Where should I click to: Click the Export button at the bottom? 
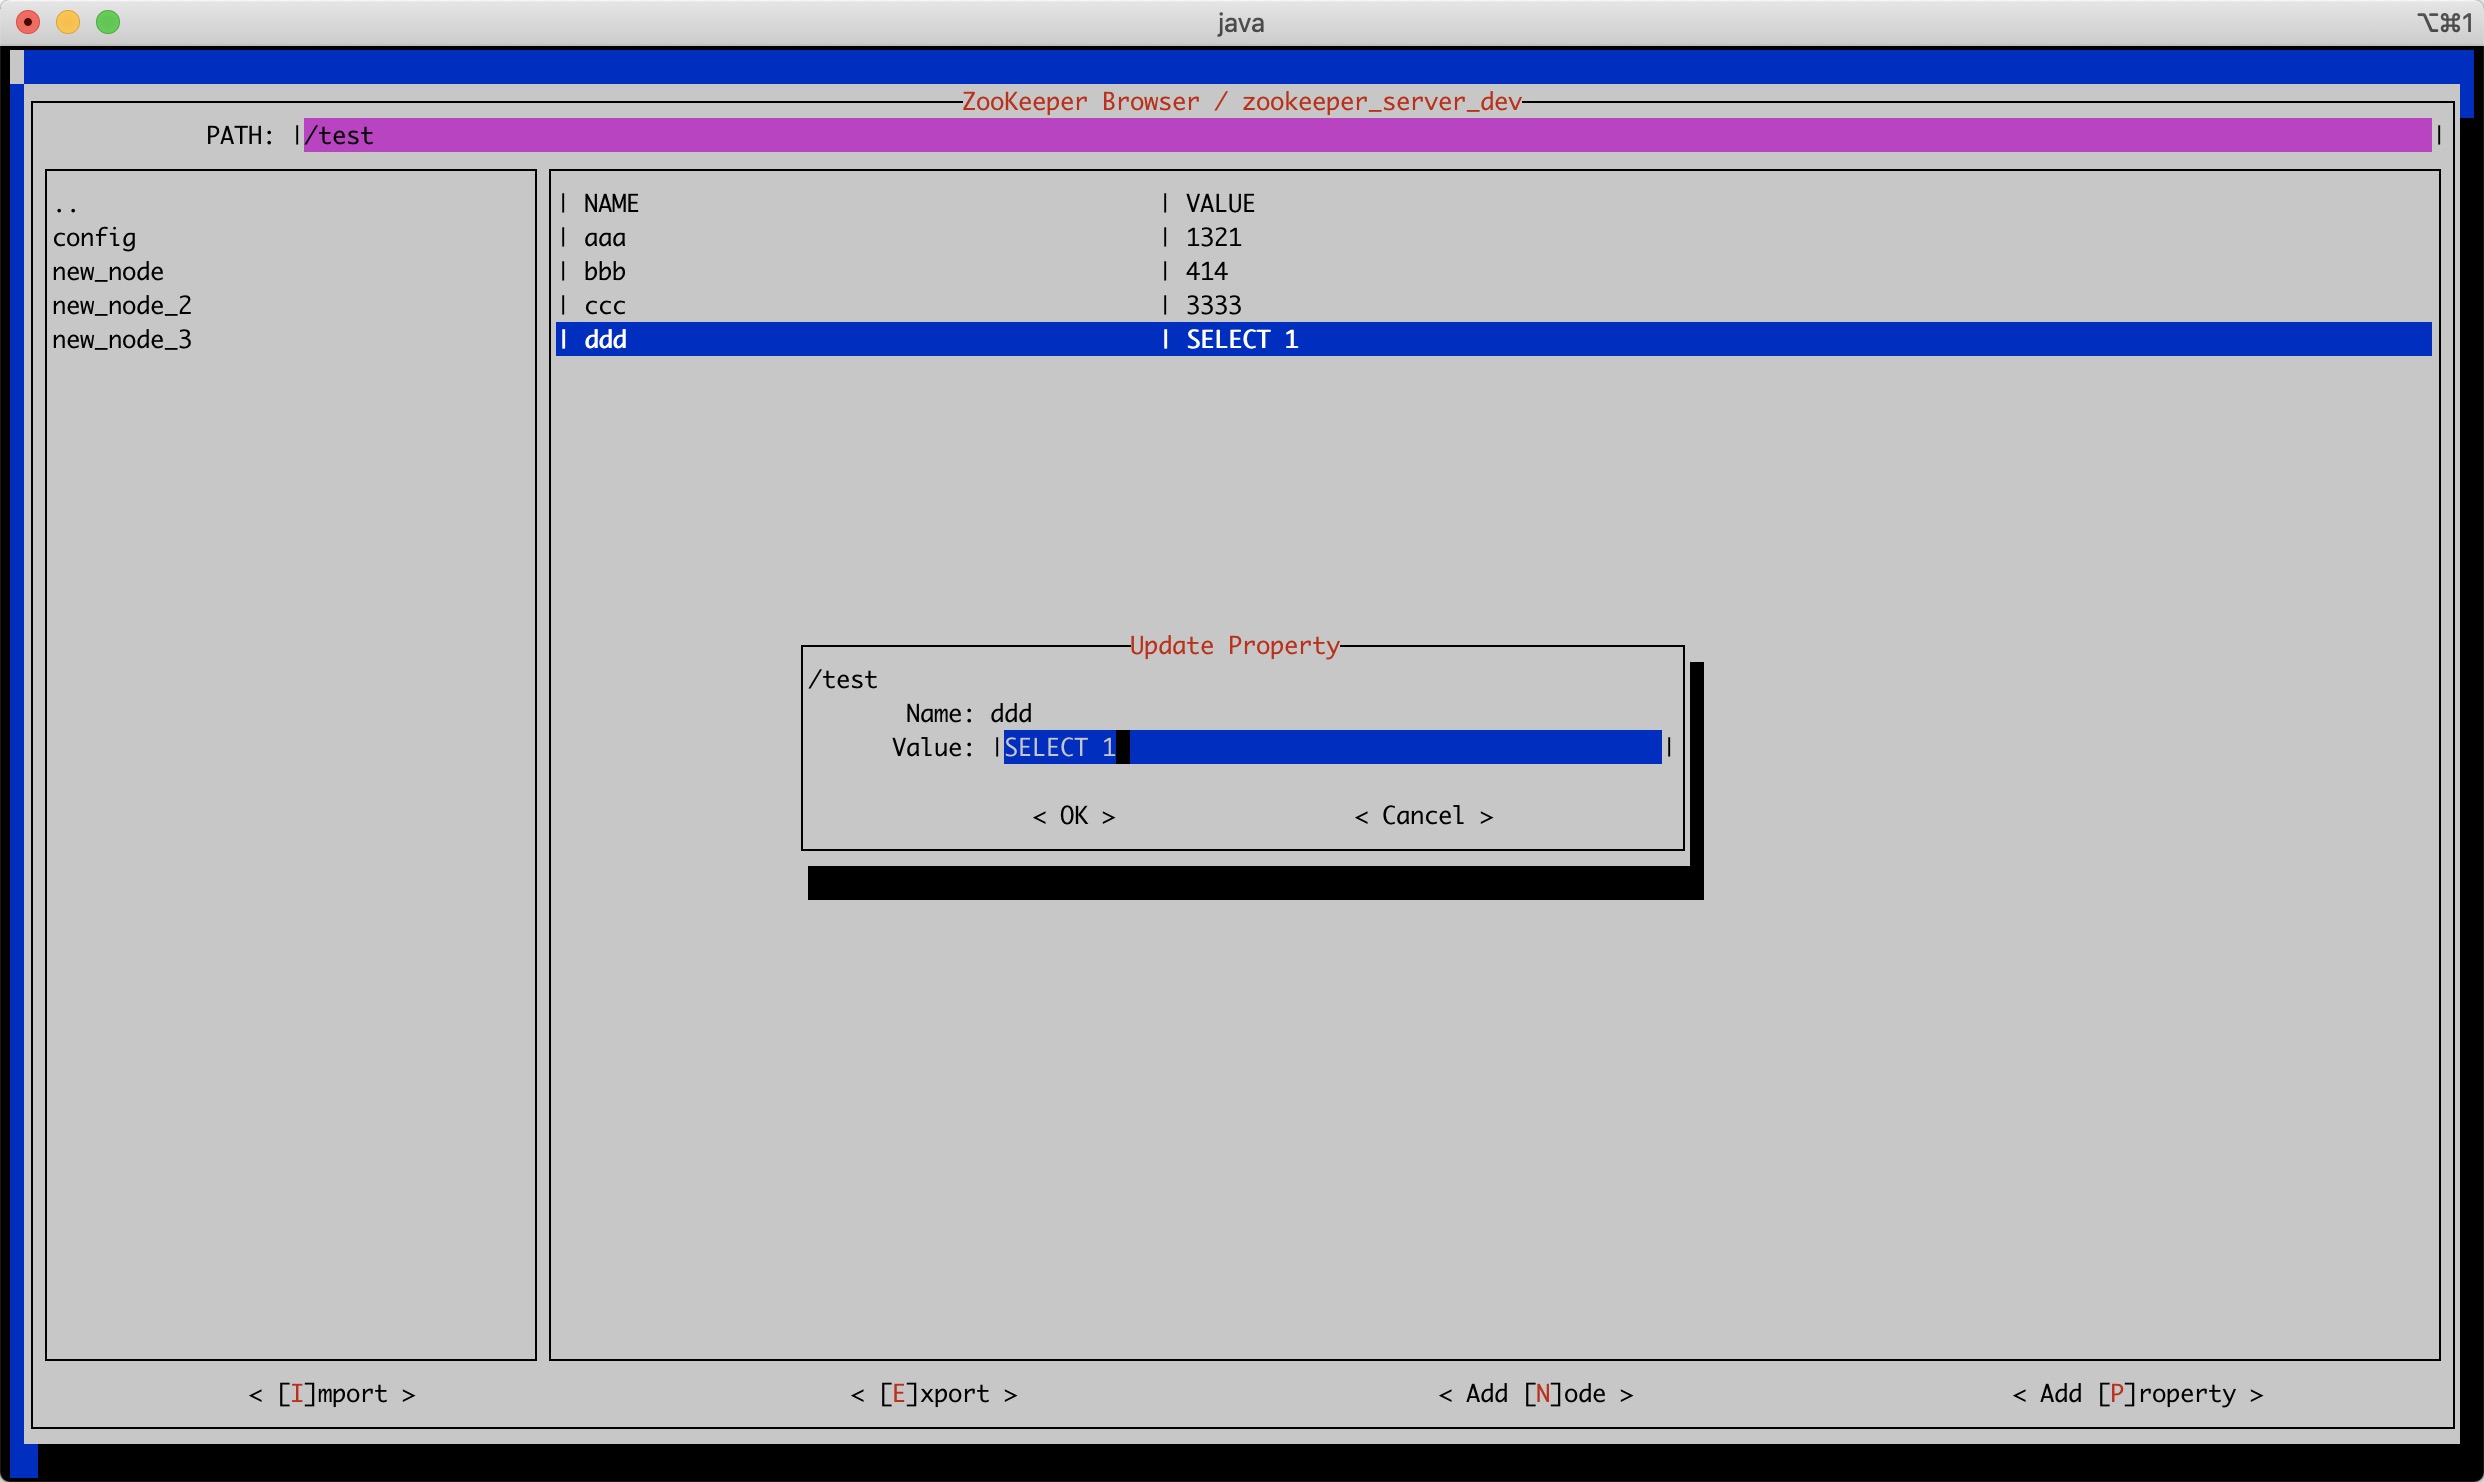(x=934, y=1394)
